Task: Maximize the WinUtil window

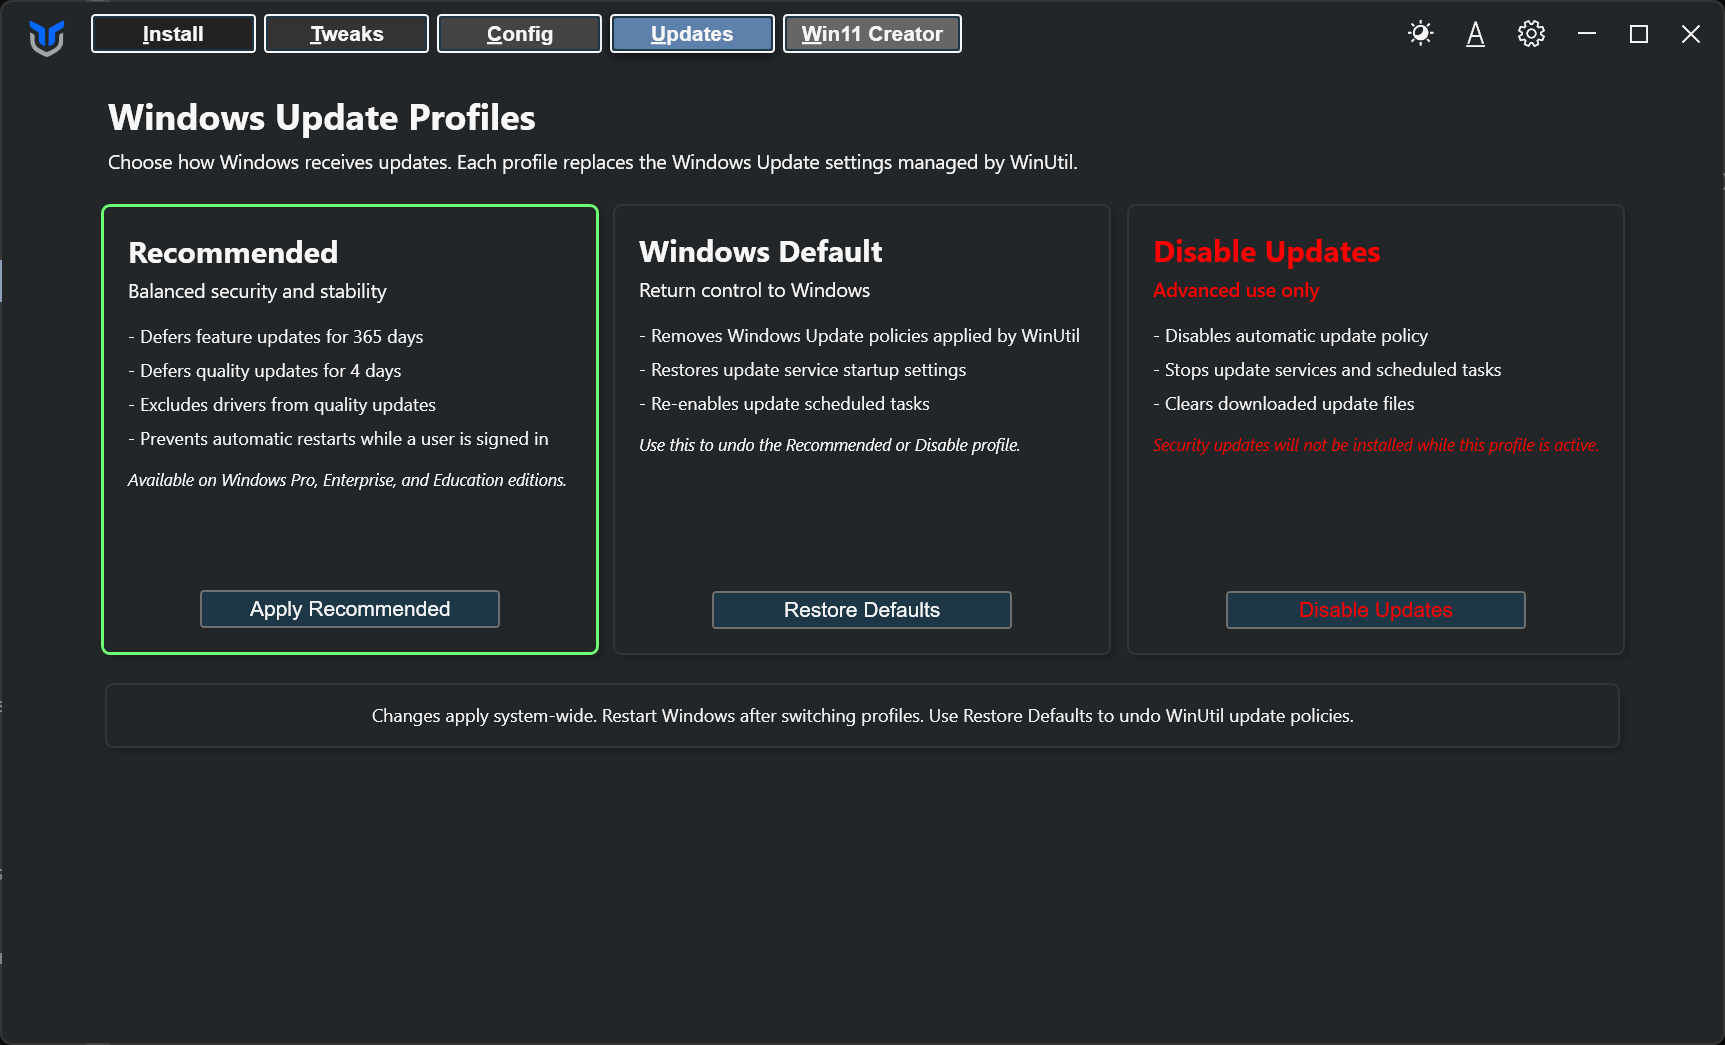Action: coord(1639,34)
